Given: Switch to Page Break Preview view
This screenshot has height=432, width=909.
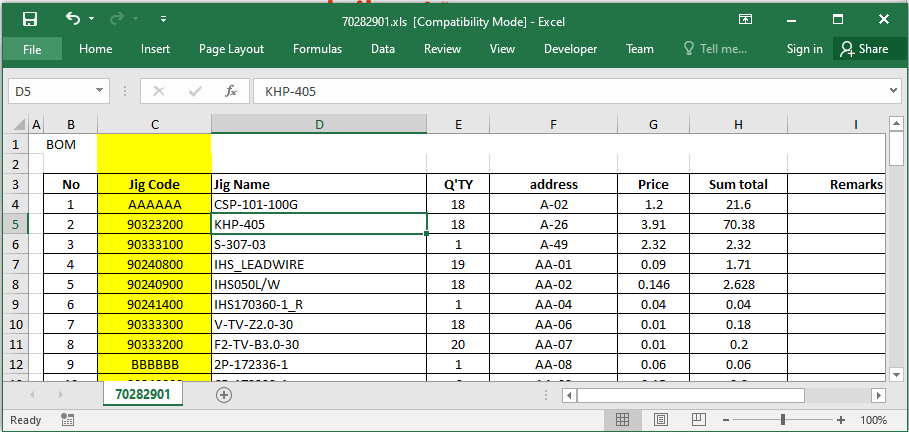Looking at the screenshot, I should click(x=699, y=420).
